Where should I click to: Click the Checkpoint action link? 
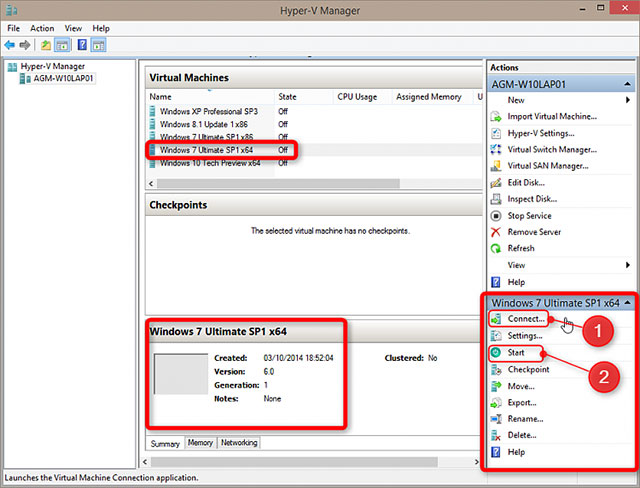click(x=529, y=370)
